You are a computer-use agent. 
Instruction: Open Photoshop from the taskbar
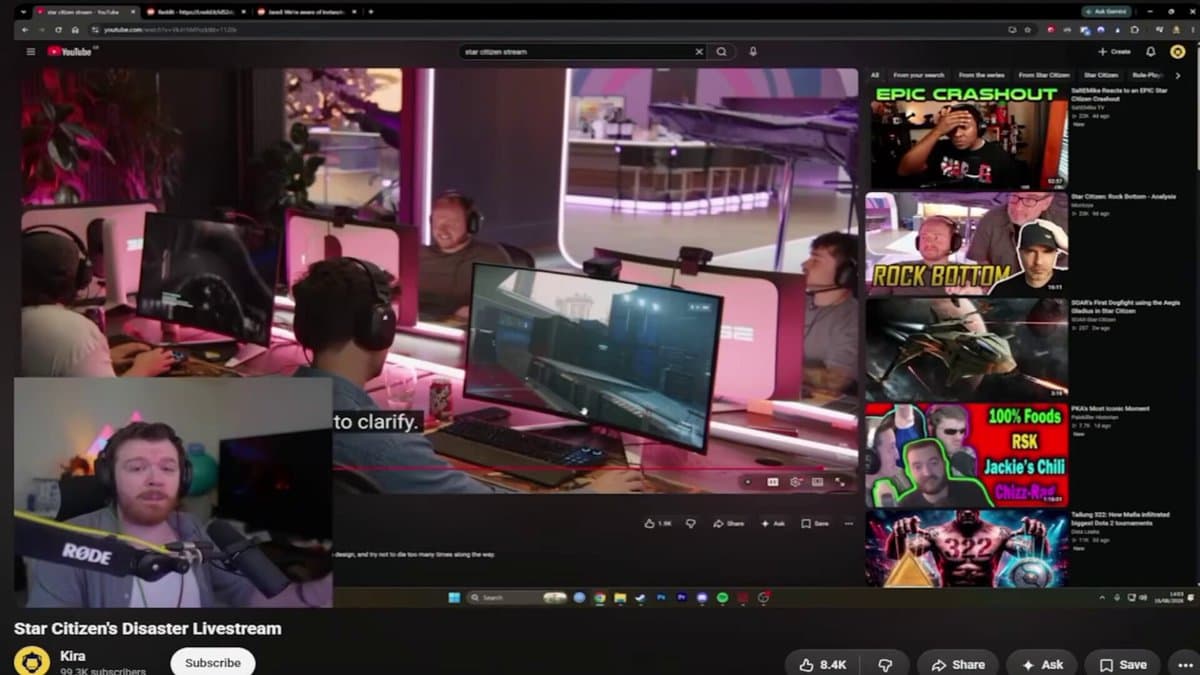661,597
